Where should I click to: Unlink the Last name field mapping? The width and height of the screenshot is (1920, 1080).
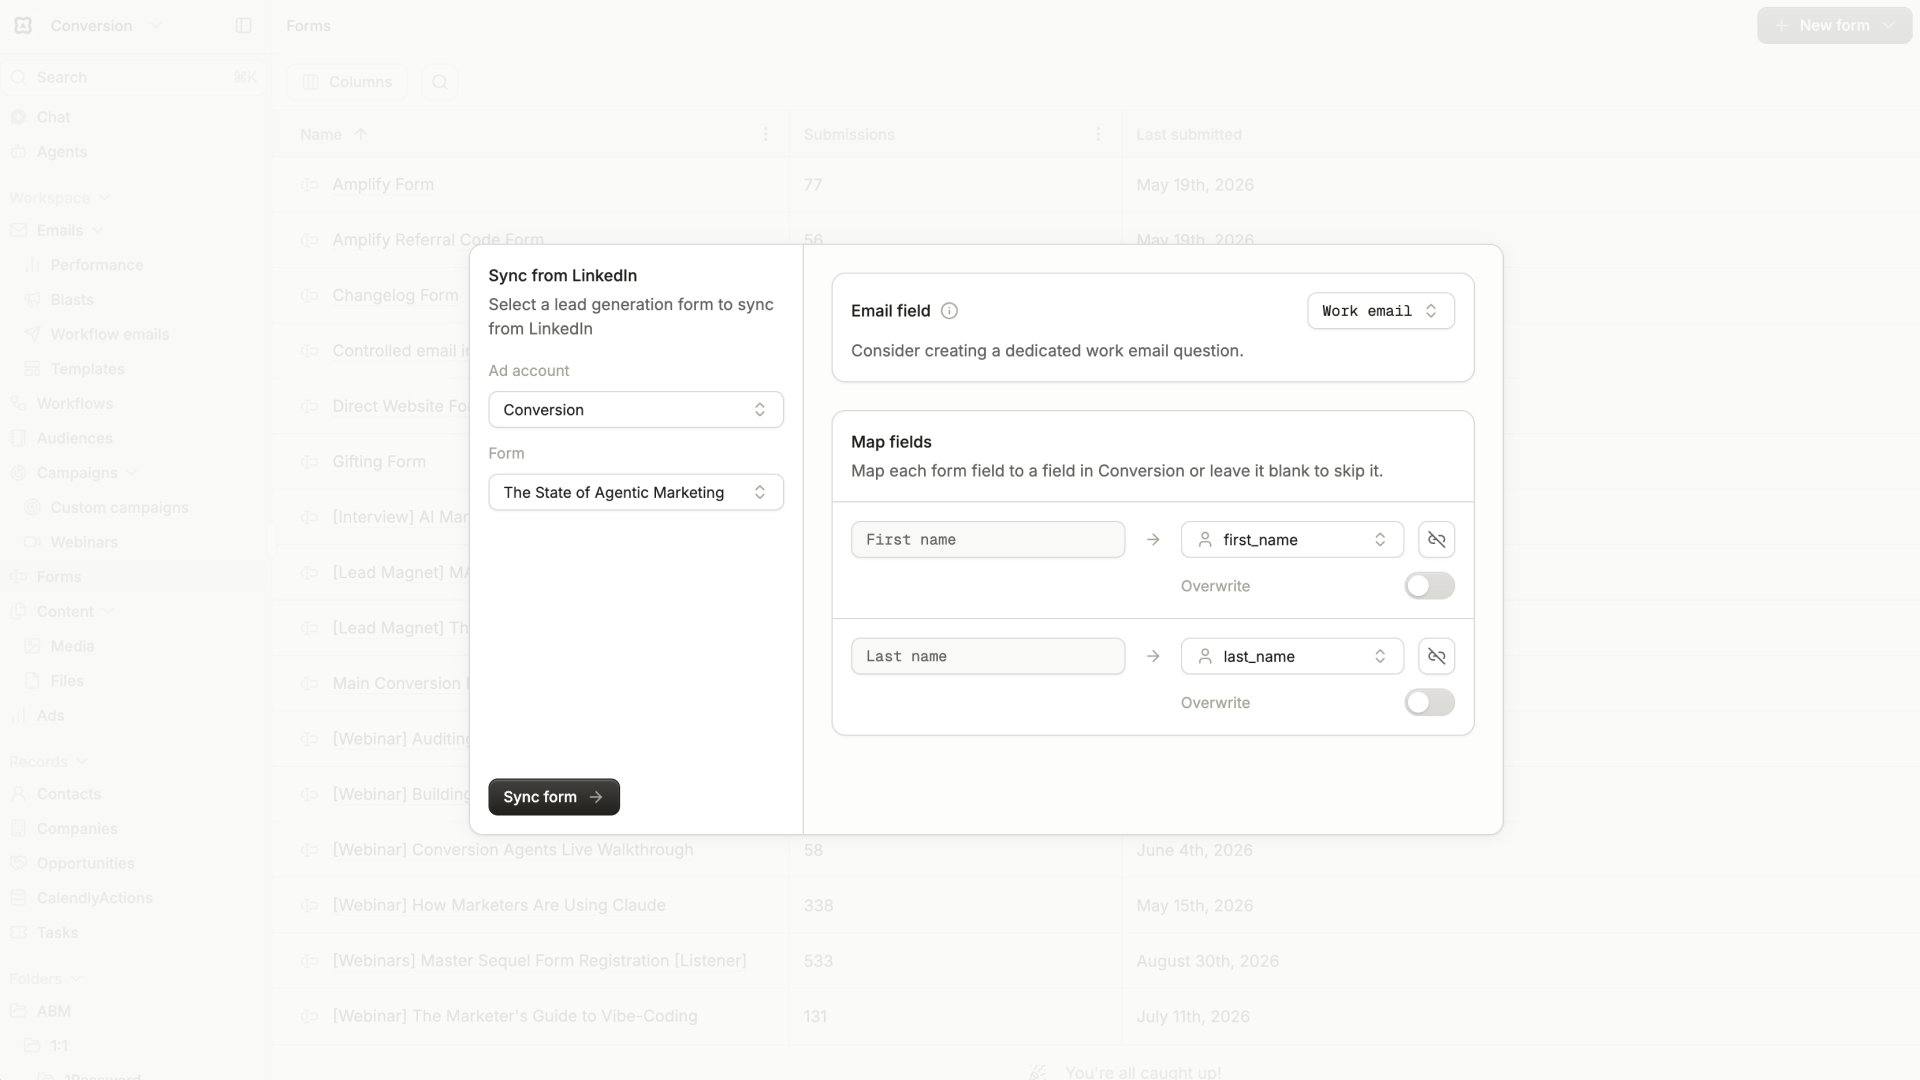click(x=1436, y=657)
